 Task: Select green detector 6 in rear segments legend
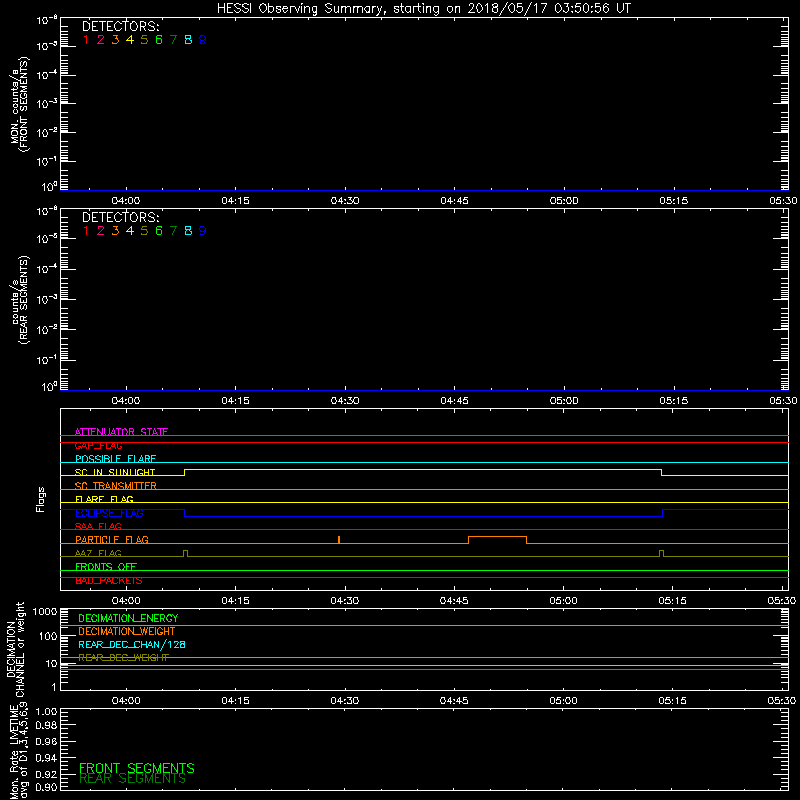coord(159,231)
